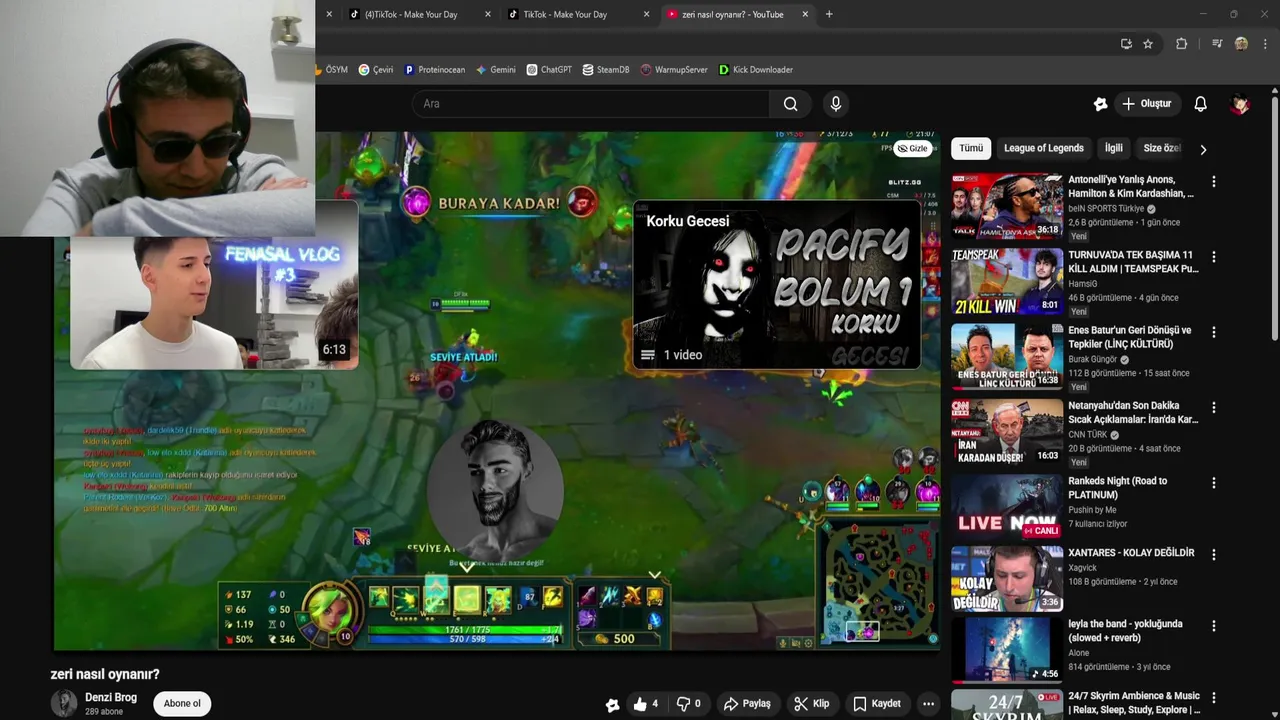Image resolution: width=1280 pixels, height=720 pixels.
Task: Open options menu for leyla the band video
Action: [1213, 626]
